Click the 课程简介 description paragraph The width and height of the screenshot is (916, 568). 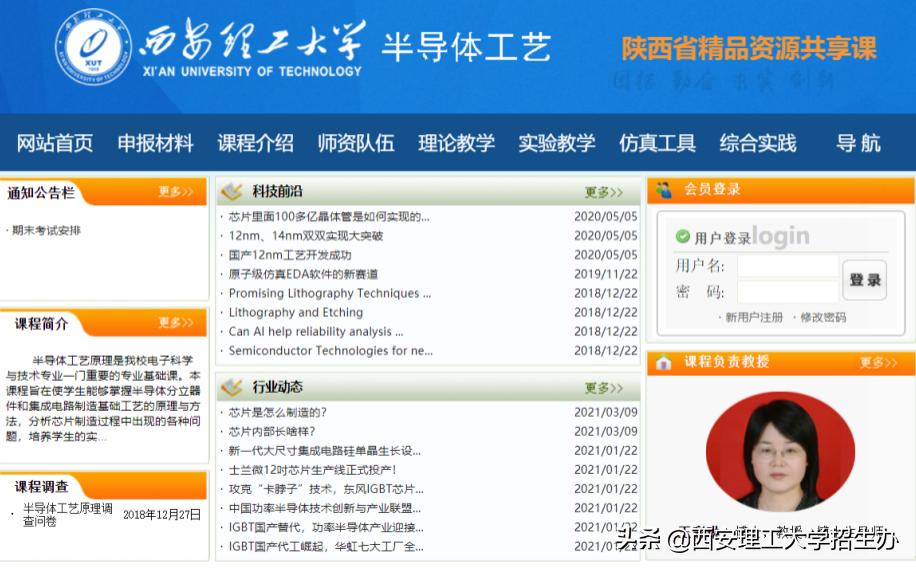(103, 398)
